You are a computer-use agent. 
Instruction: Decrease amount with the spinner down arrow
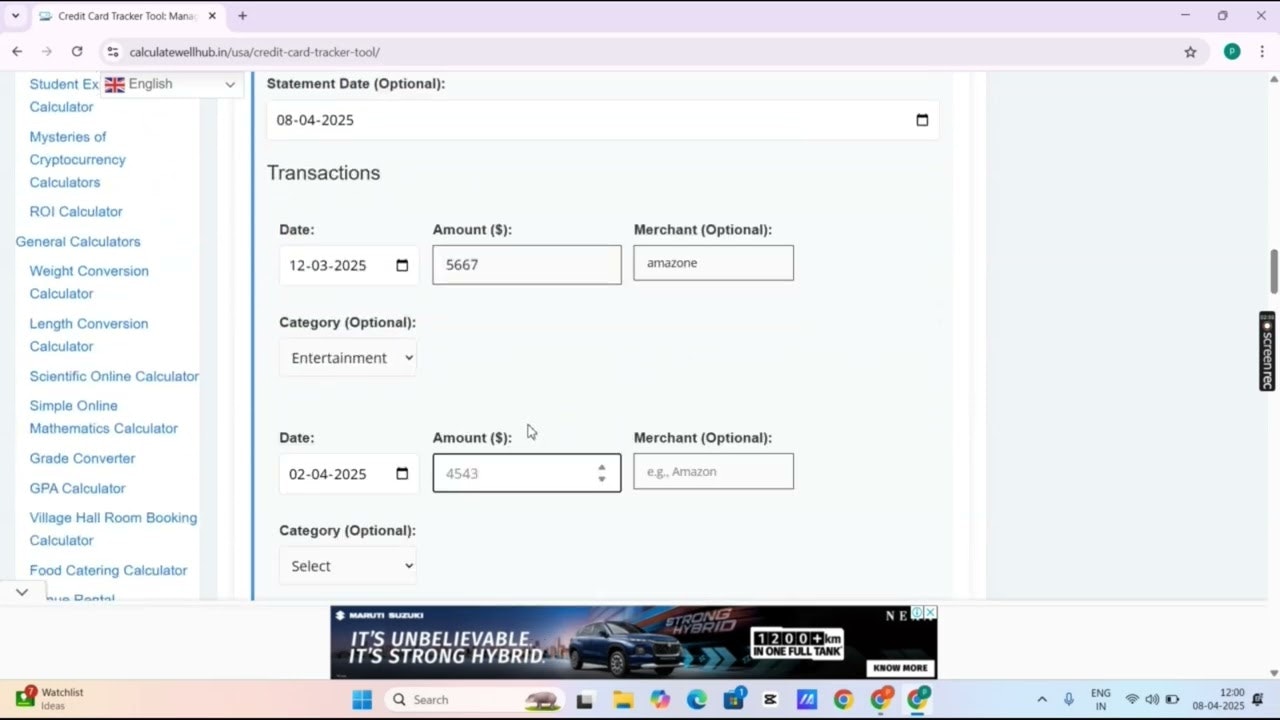click(x=601, y=479)
